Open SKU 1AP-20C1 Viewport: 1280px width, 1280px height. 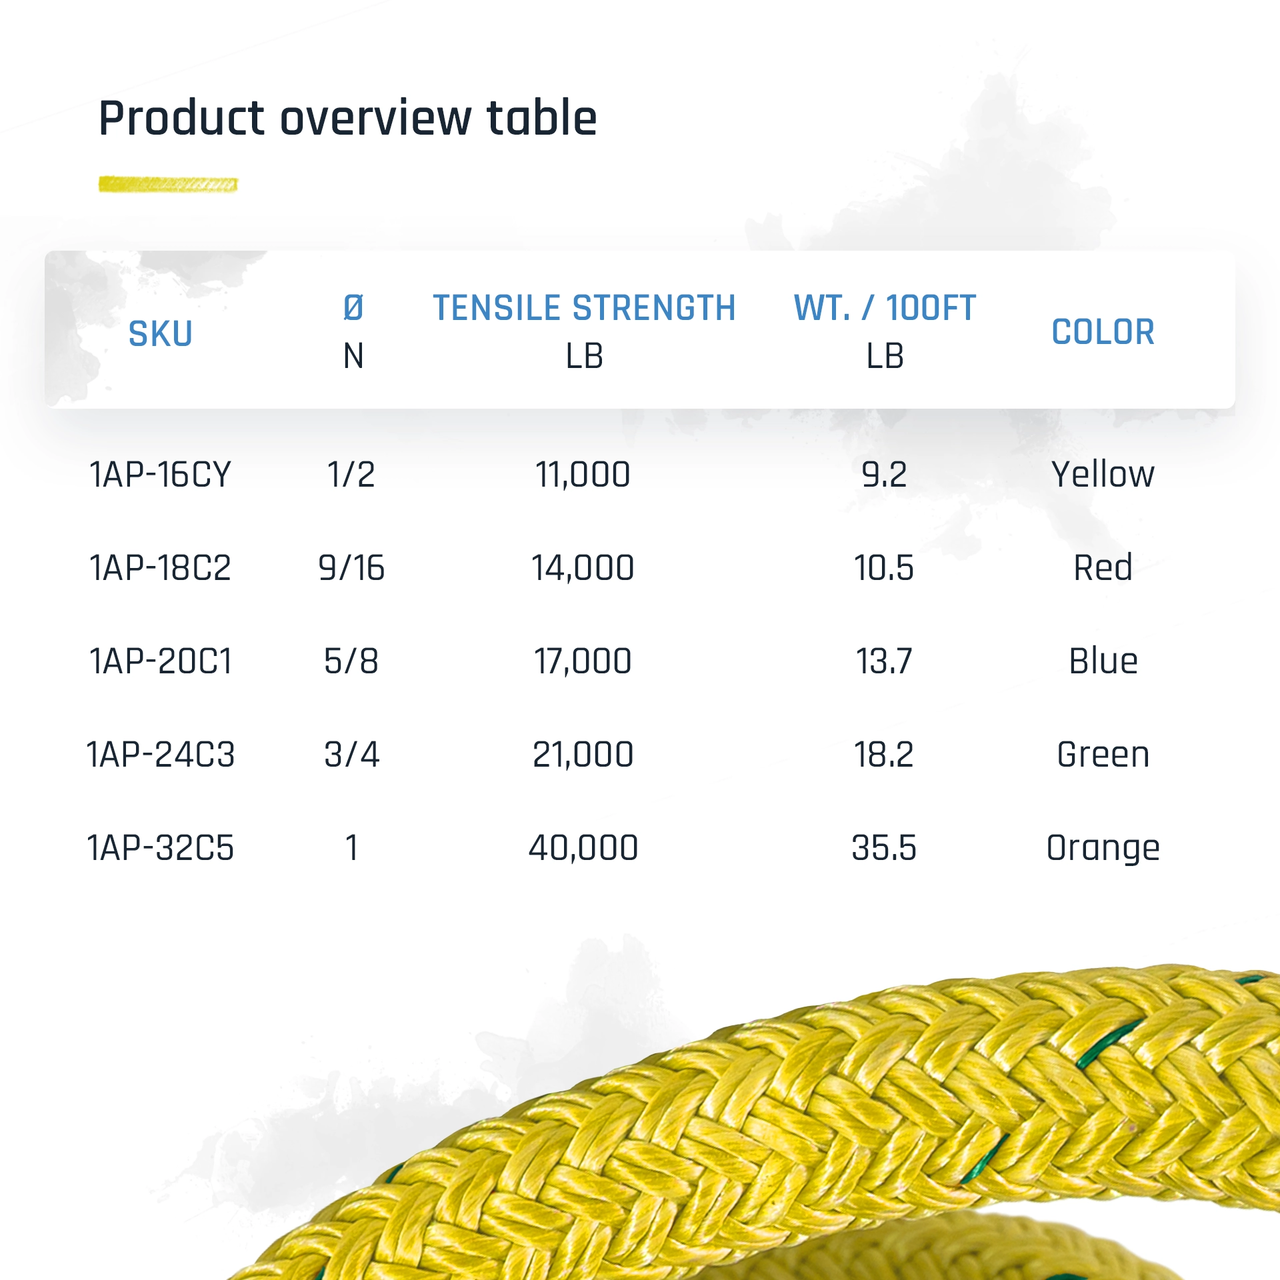click(x=160, y=661)
